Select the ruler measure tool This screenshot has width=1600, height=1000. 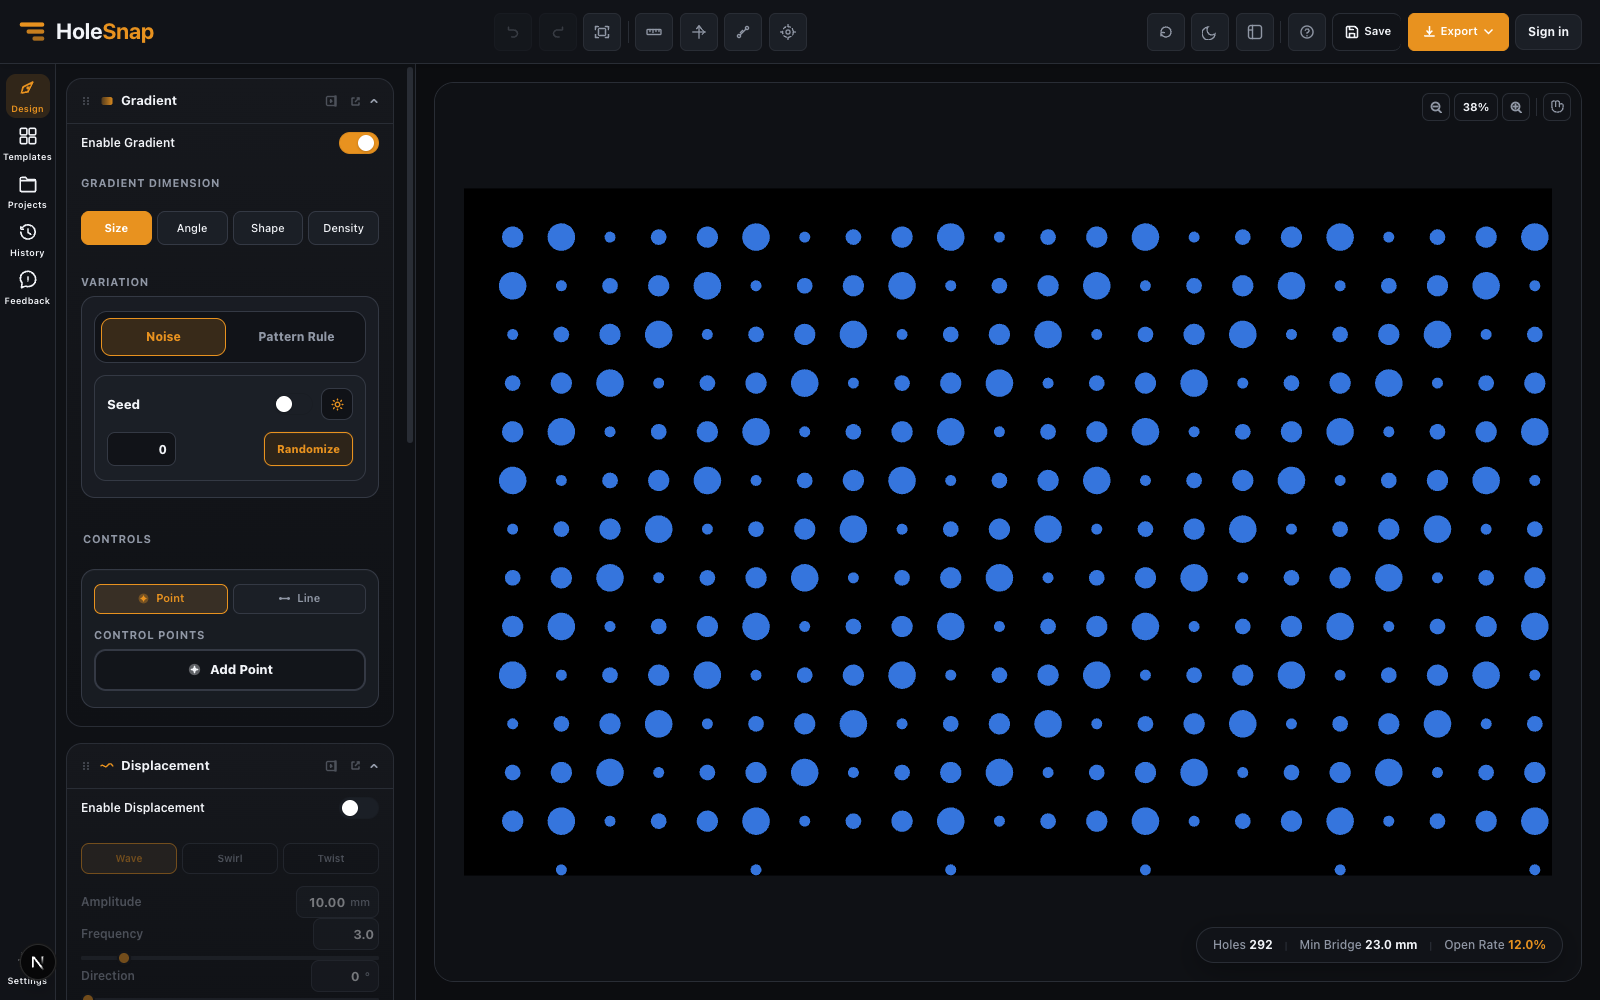[654, 32]
